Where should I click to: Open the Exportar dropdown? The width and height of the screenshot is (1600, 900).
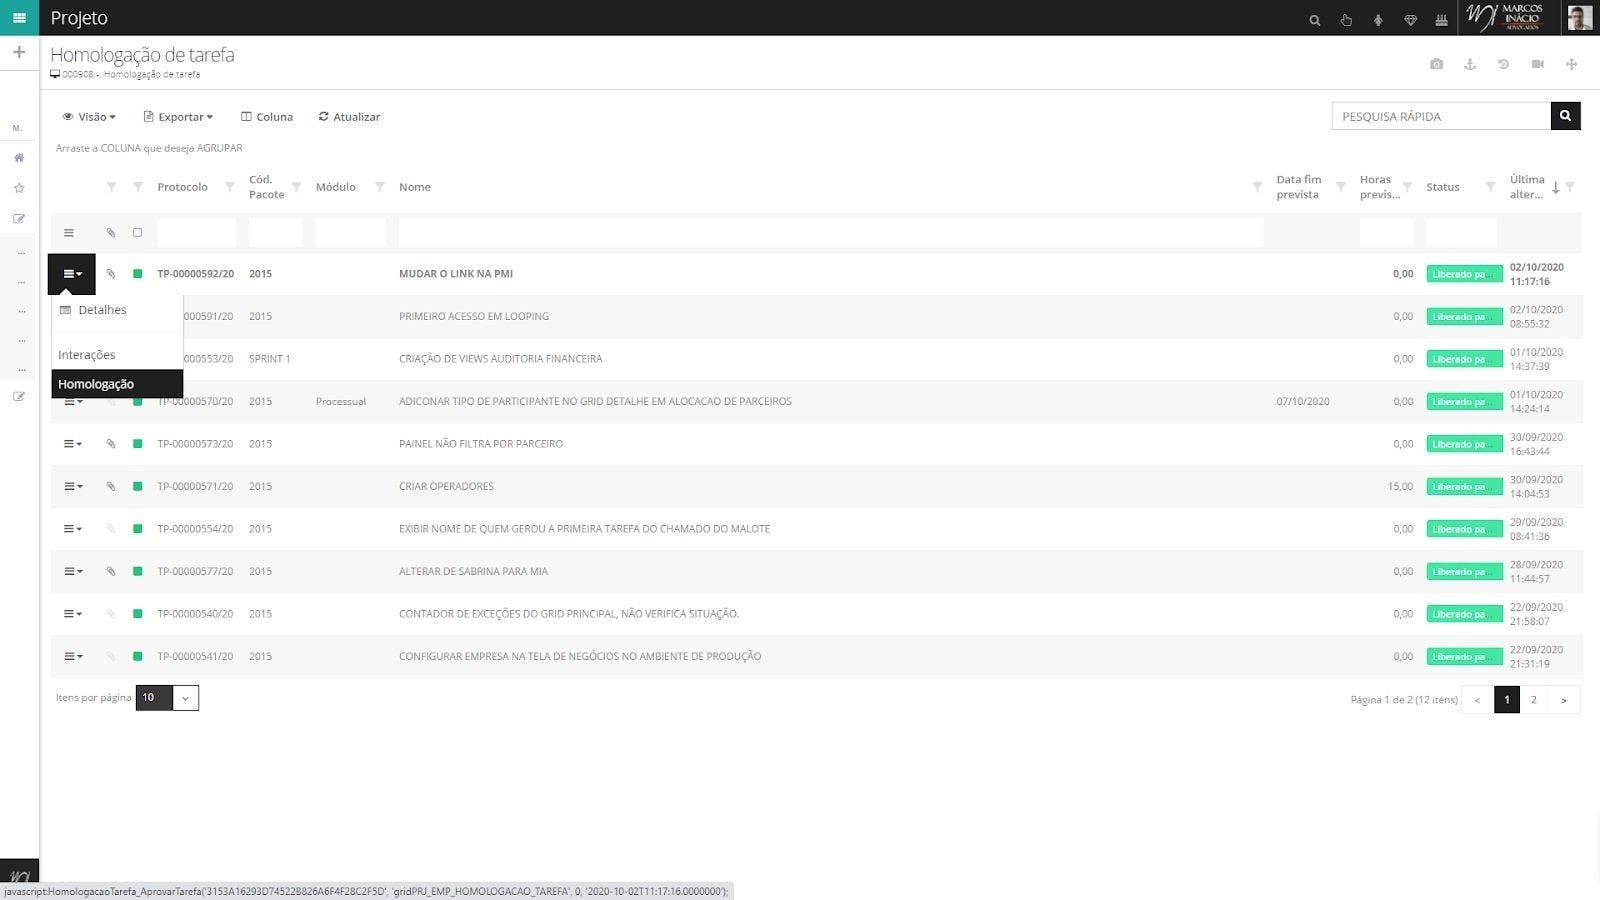coord(178,117)
